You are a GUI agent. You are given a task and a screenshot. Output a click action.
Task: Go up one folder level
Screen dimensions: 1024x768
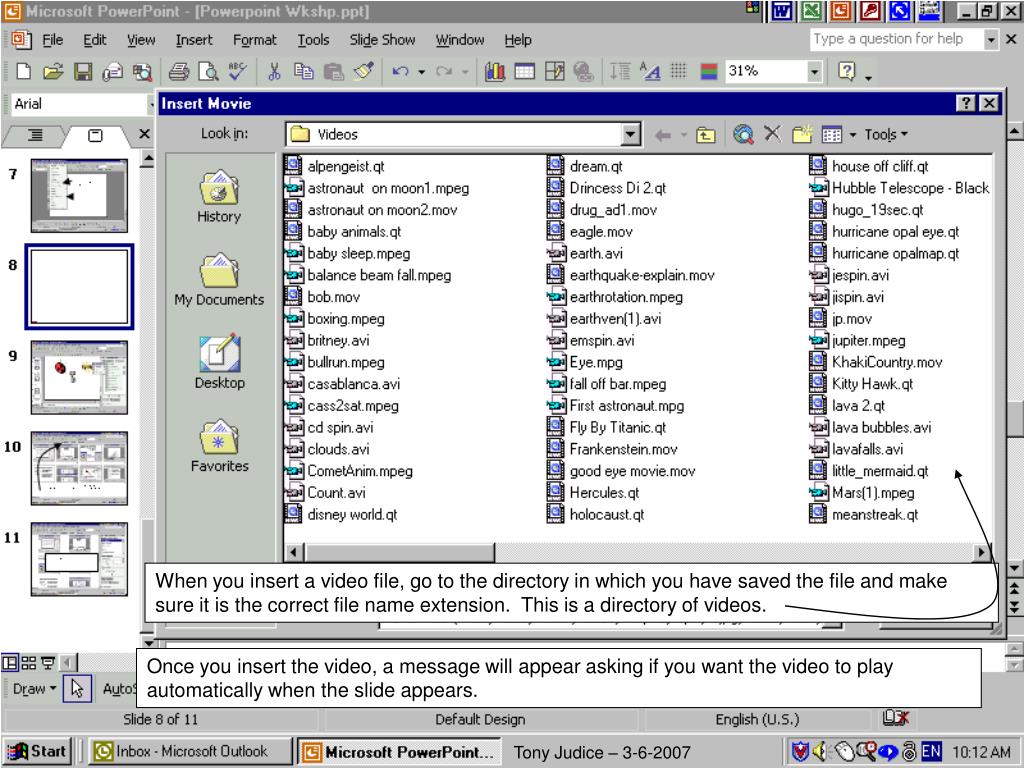[705, 135]
